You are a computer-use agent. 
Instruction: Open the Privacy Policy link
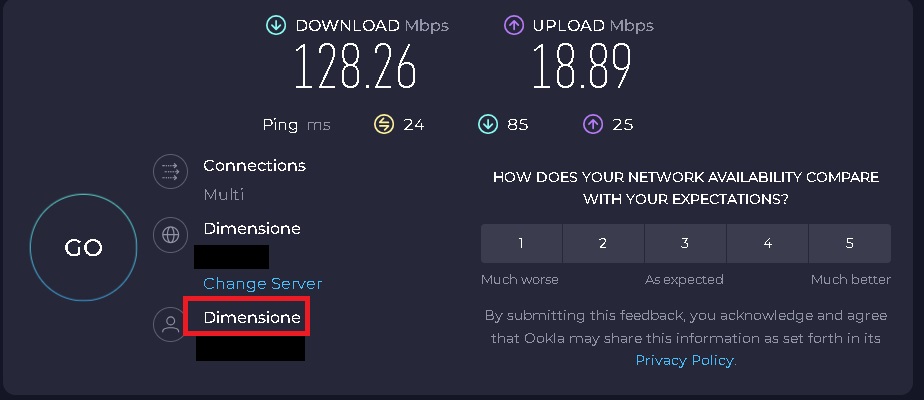(684, 360)
